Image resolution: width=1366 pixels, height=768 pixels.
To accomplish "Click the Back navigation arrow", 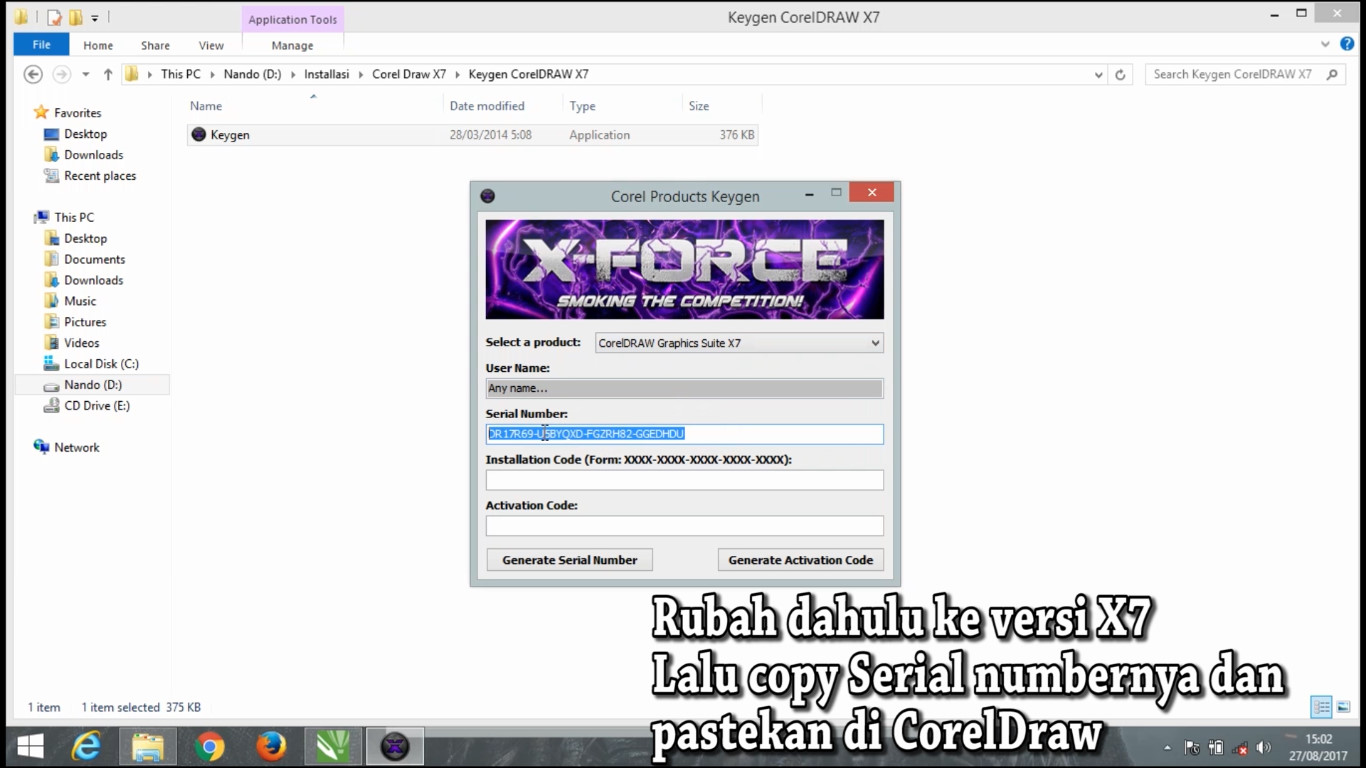I will [33, 74].
